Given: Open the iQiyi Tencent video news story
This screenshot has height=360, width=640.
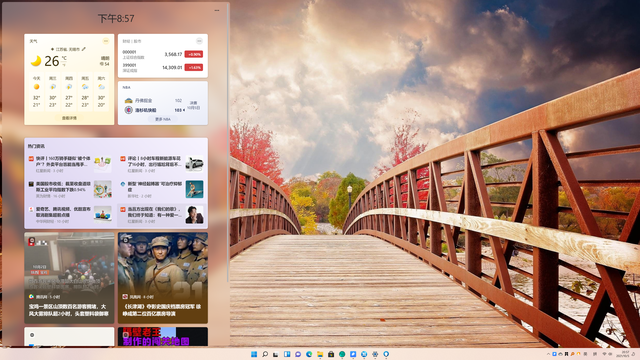Looking at the screenshot, I should coord(69,215).
